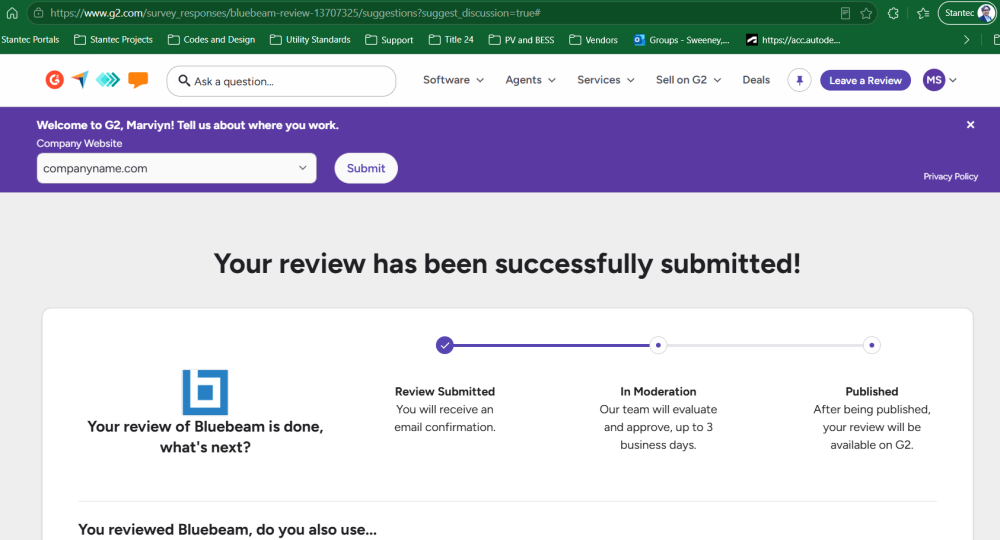
Task: Click the 'Published' step label
Action: click(x=871, y=391)
